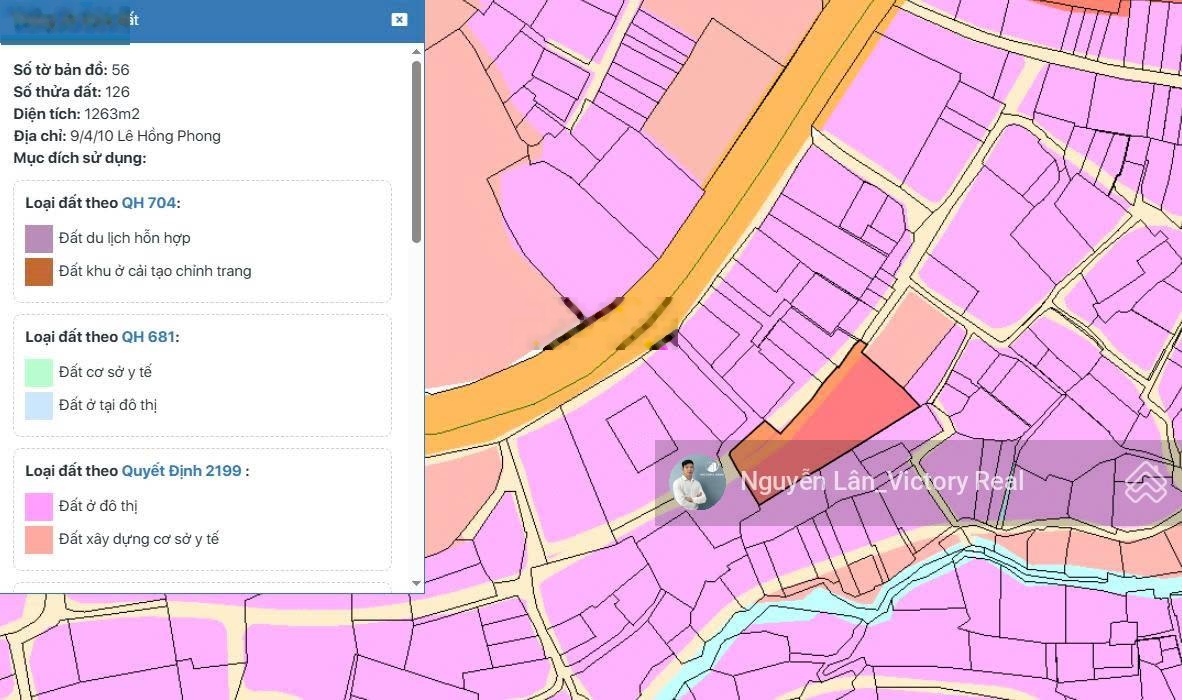Open the Quyết Định 2199 link

click(x=182, y=471)
